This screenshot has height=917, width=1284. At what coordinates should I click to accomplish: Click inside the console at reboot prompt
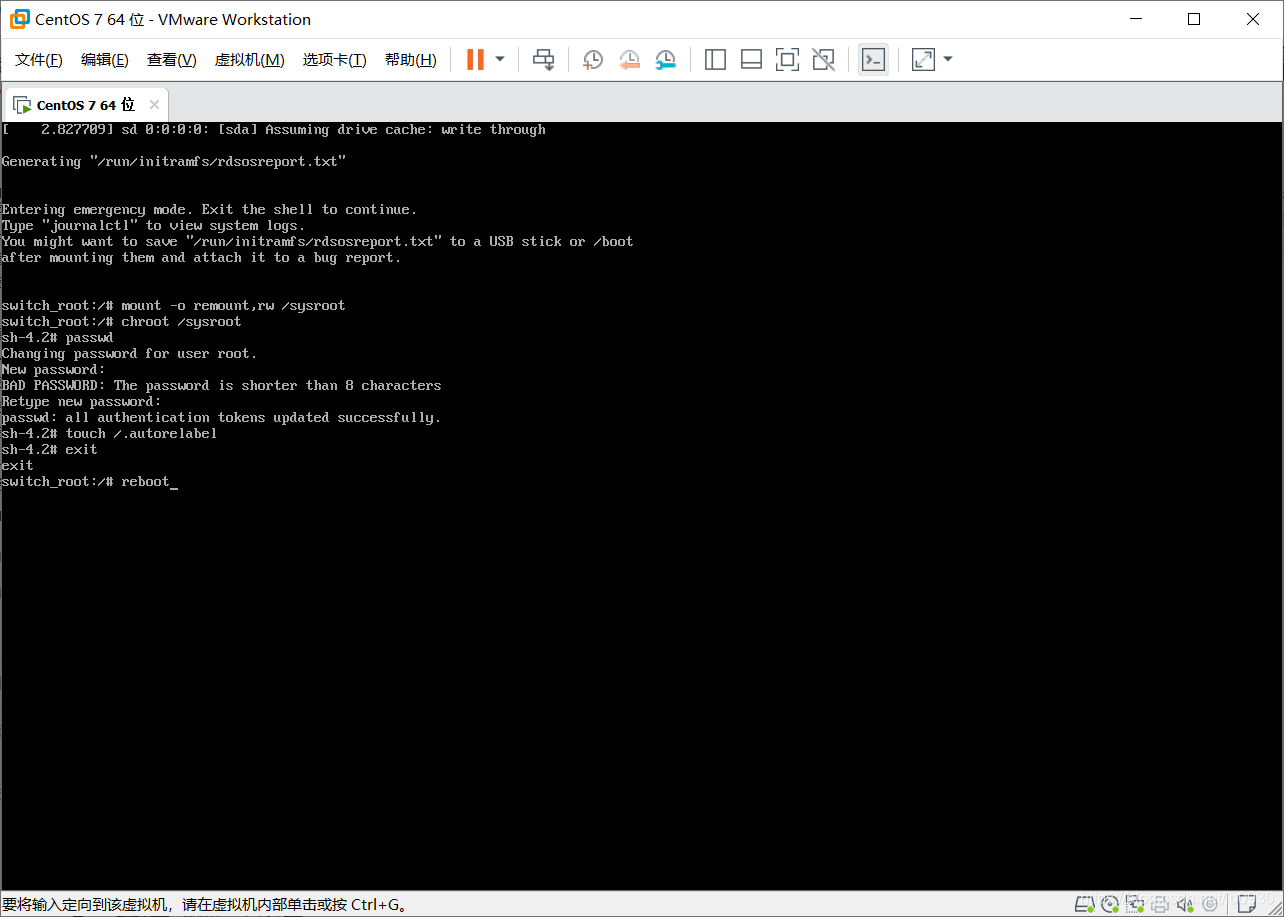[90, 482]
